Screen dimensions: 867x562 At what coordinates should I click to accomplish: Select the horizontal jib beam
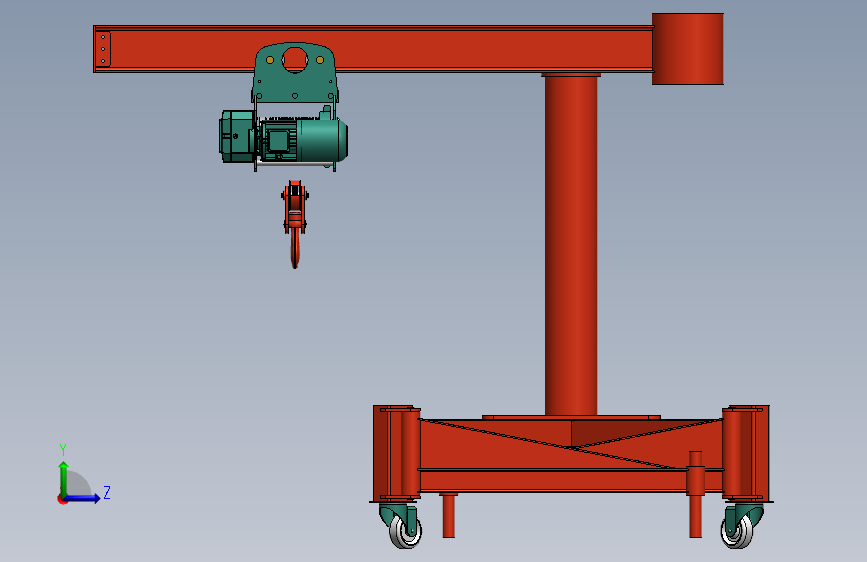tap(373, 49)
